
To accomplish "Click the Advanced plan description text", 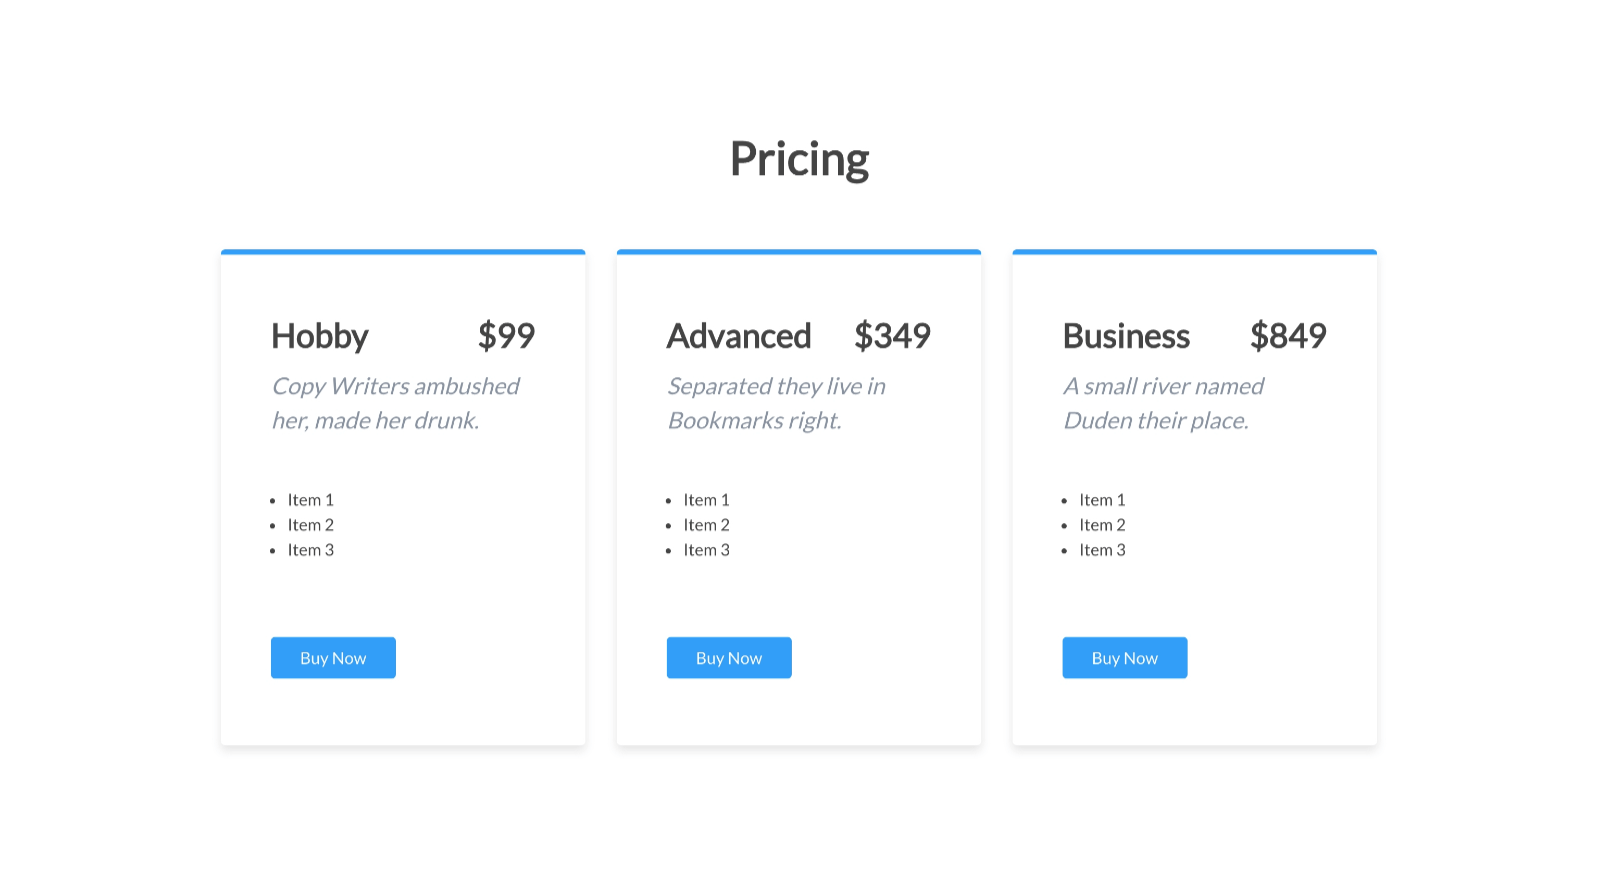I will point(777,403).
